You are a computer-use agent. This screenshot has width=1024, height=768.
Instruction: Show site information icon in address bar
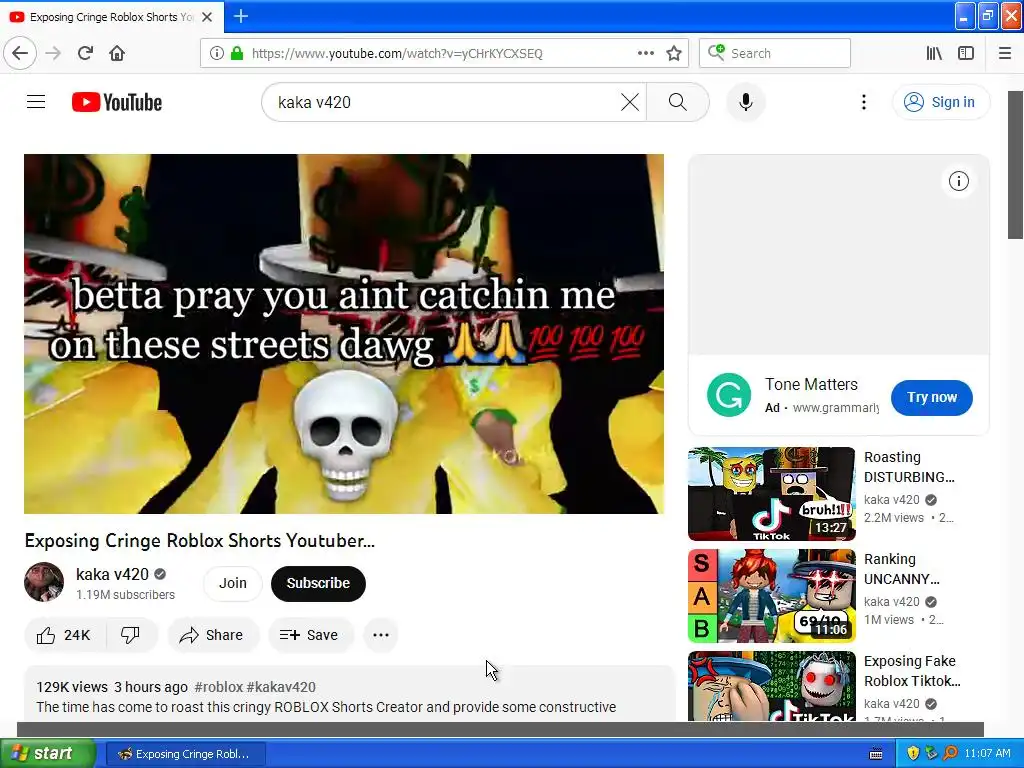tap(216, 53)
